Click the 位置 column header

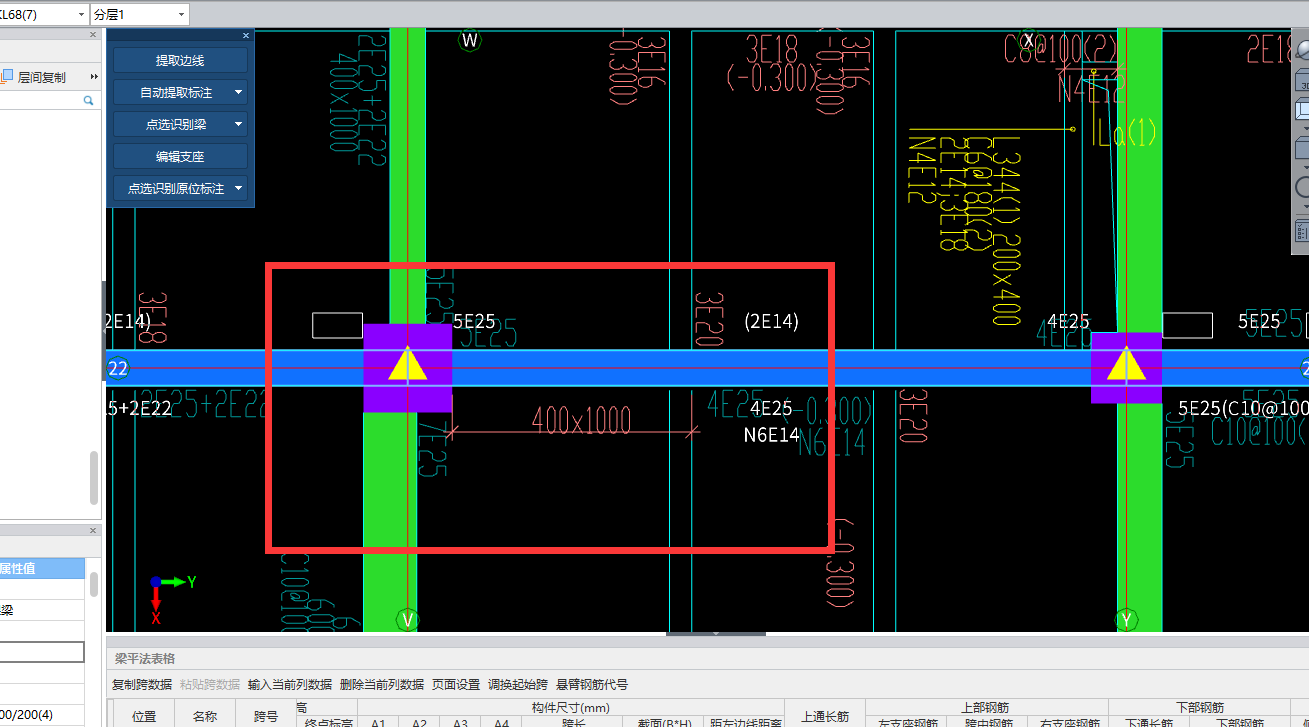tap(144, 716)
